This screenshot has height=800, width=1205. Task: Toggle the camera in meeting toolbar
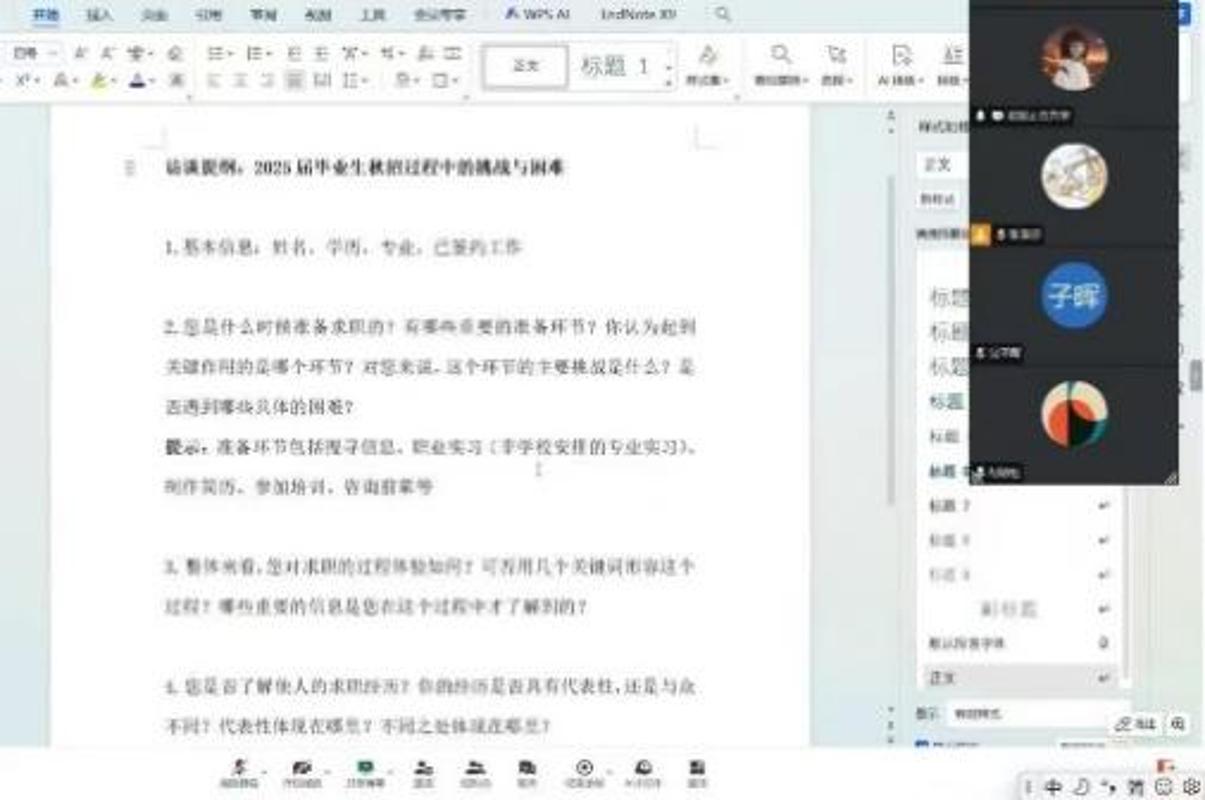point(301,772)
